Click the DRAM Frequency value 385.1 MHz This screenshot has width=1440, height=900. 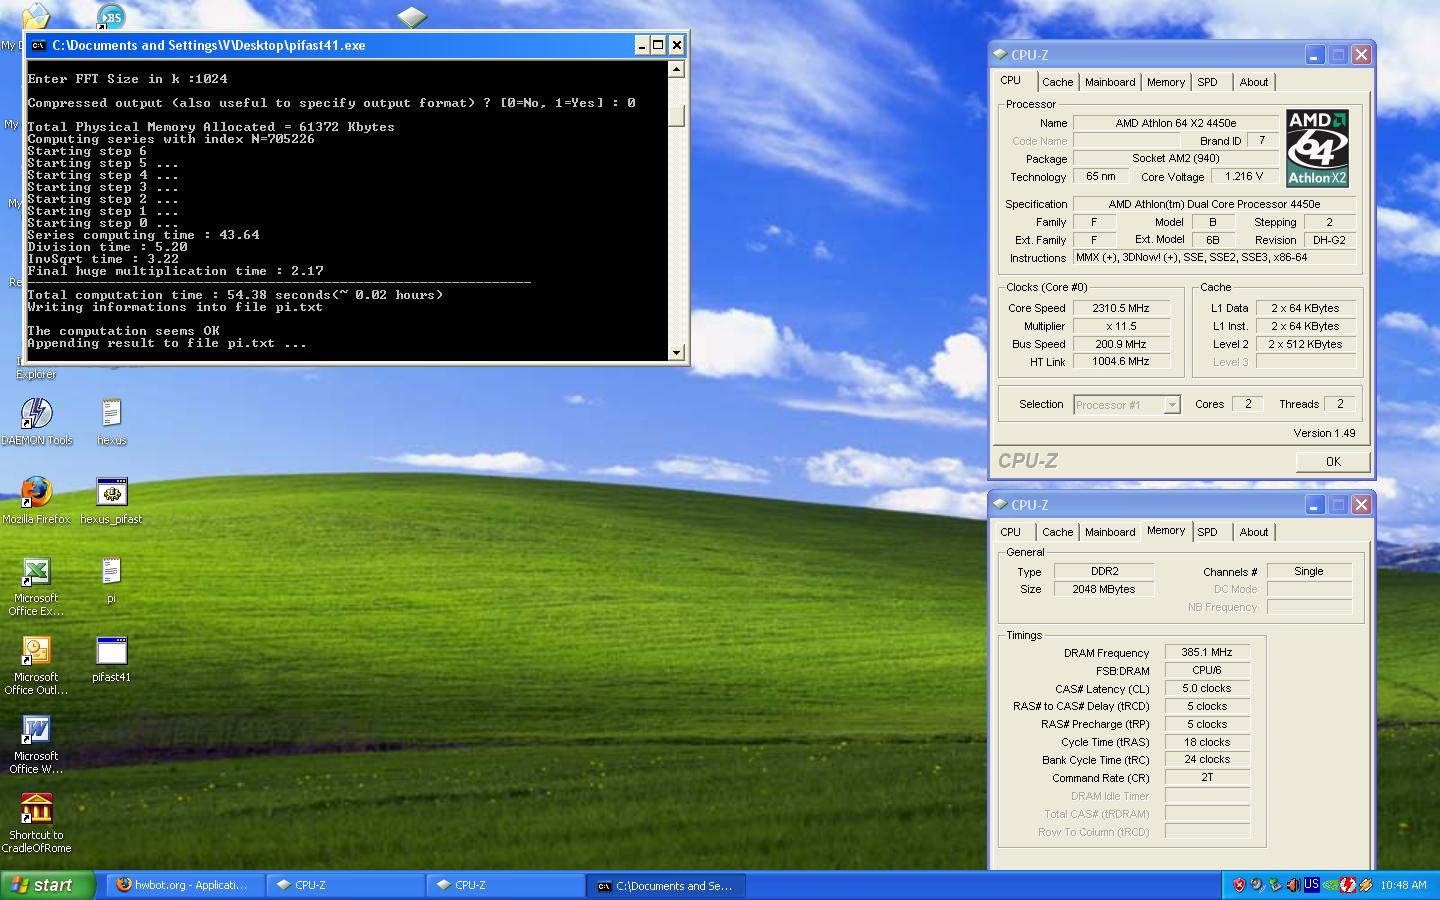click(1207, 652)
